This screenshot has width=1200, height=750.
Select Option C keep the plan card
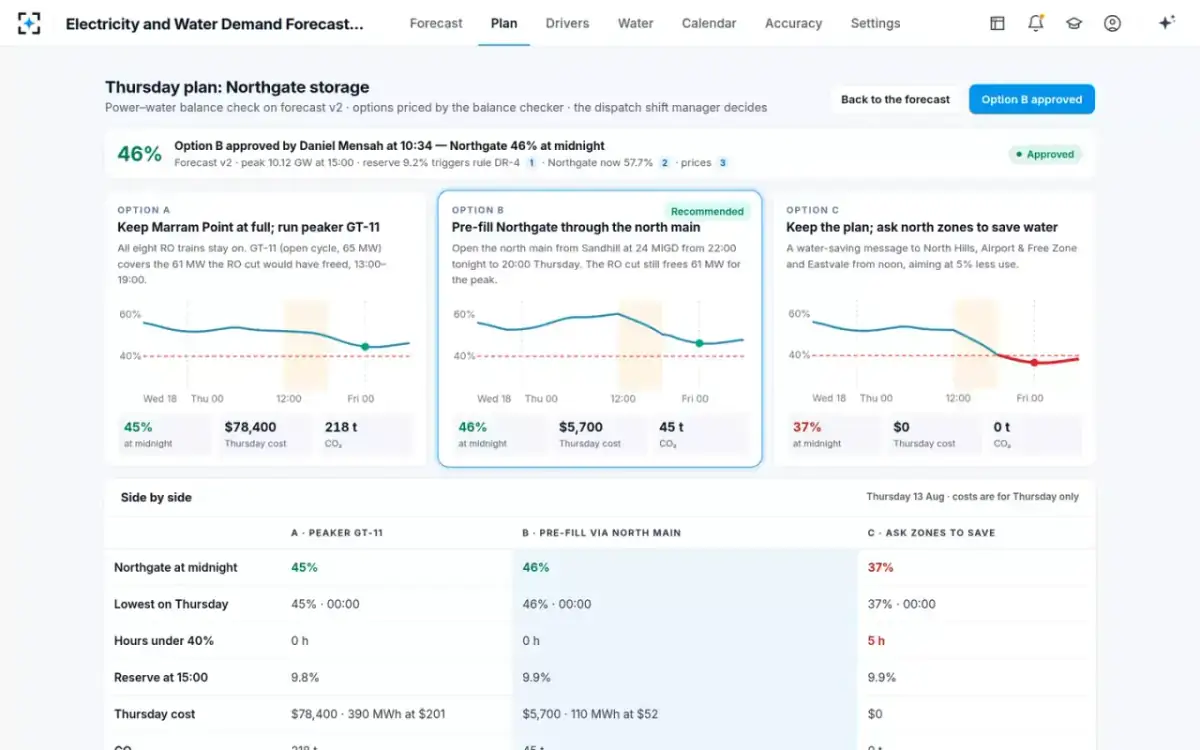coord(934,329)
